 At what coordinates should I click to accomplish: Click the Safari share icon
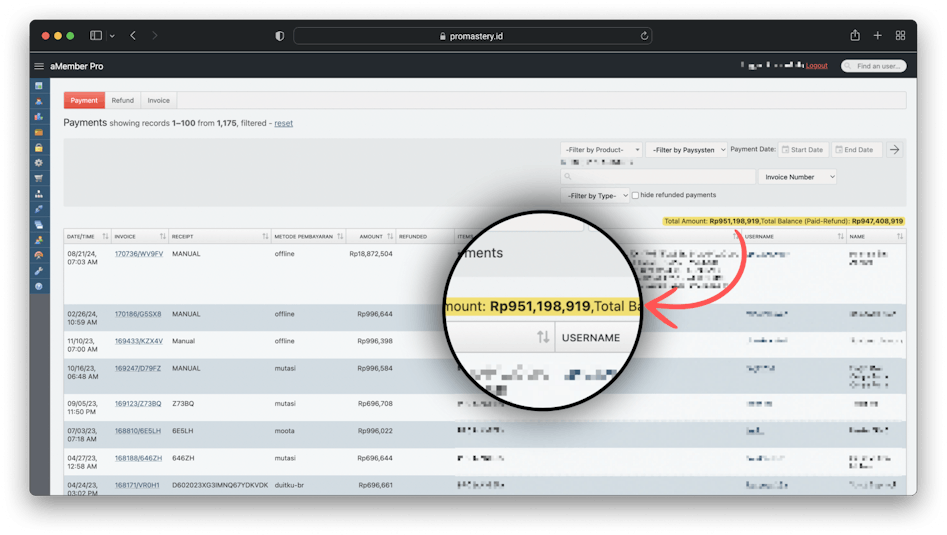(855, 36)
